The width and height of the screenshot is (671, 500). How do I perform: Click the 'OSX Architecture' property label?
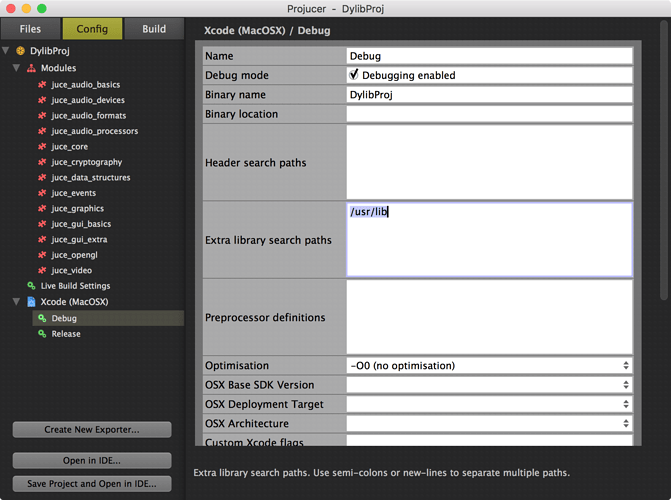[247, 423]
